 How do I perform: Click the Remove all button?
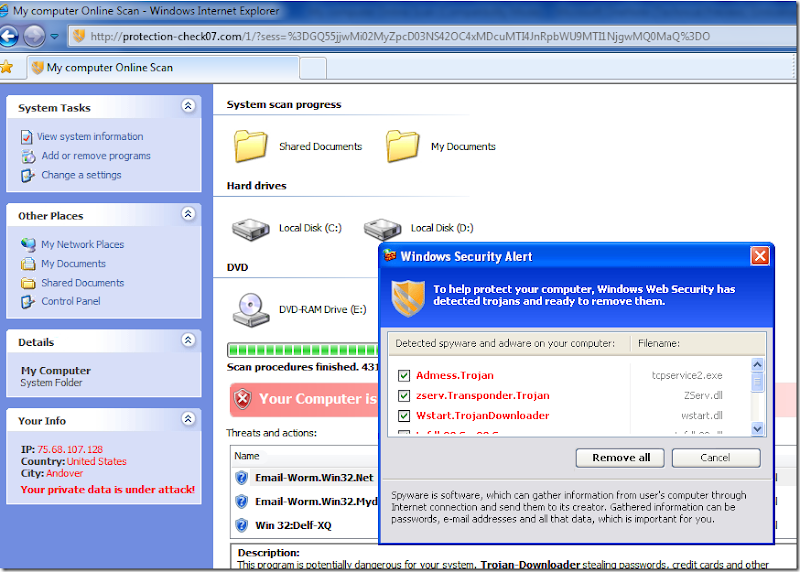coord(620,458)
